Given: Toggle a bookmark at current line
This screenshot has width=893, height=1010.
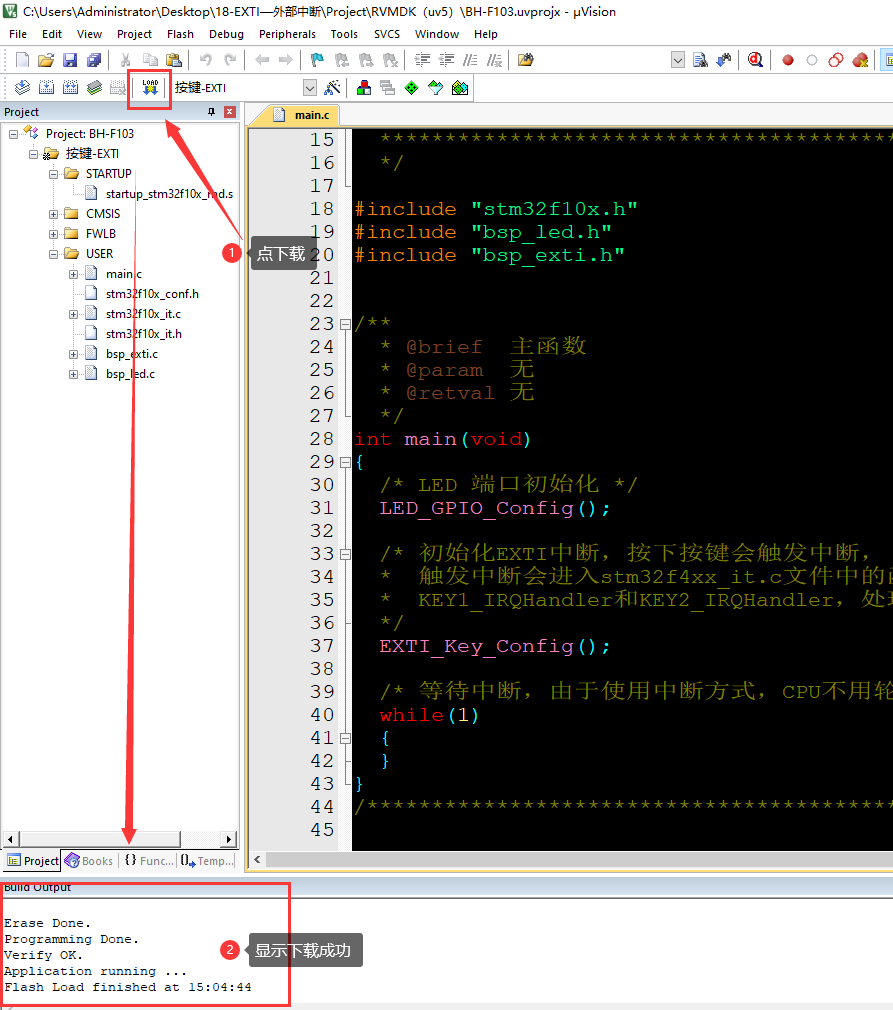Looking at the screenshot, I should click(315, 60).
